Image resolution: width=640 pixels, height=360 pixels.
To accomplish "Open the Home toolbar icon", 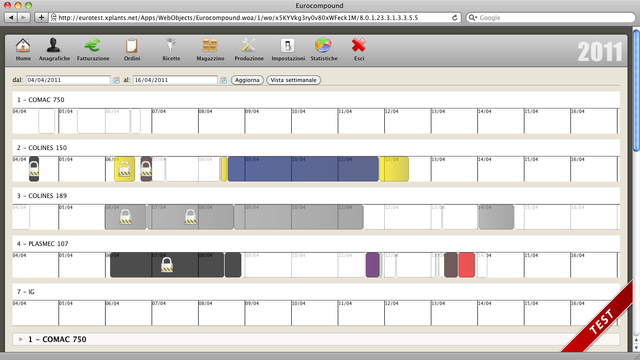I will point(23,45).
